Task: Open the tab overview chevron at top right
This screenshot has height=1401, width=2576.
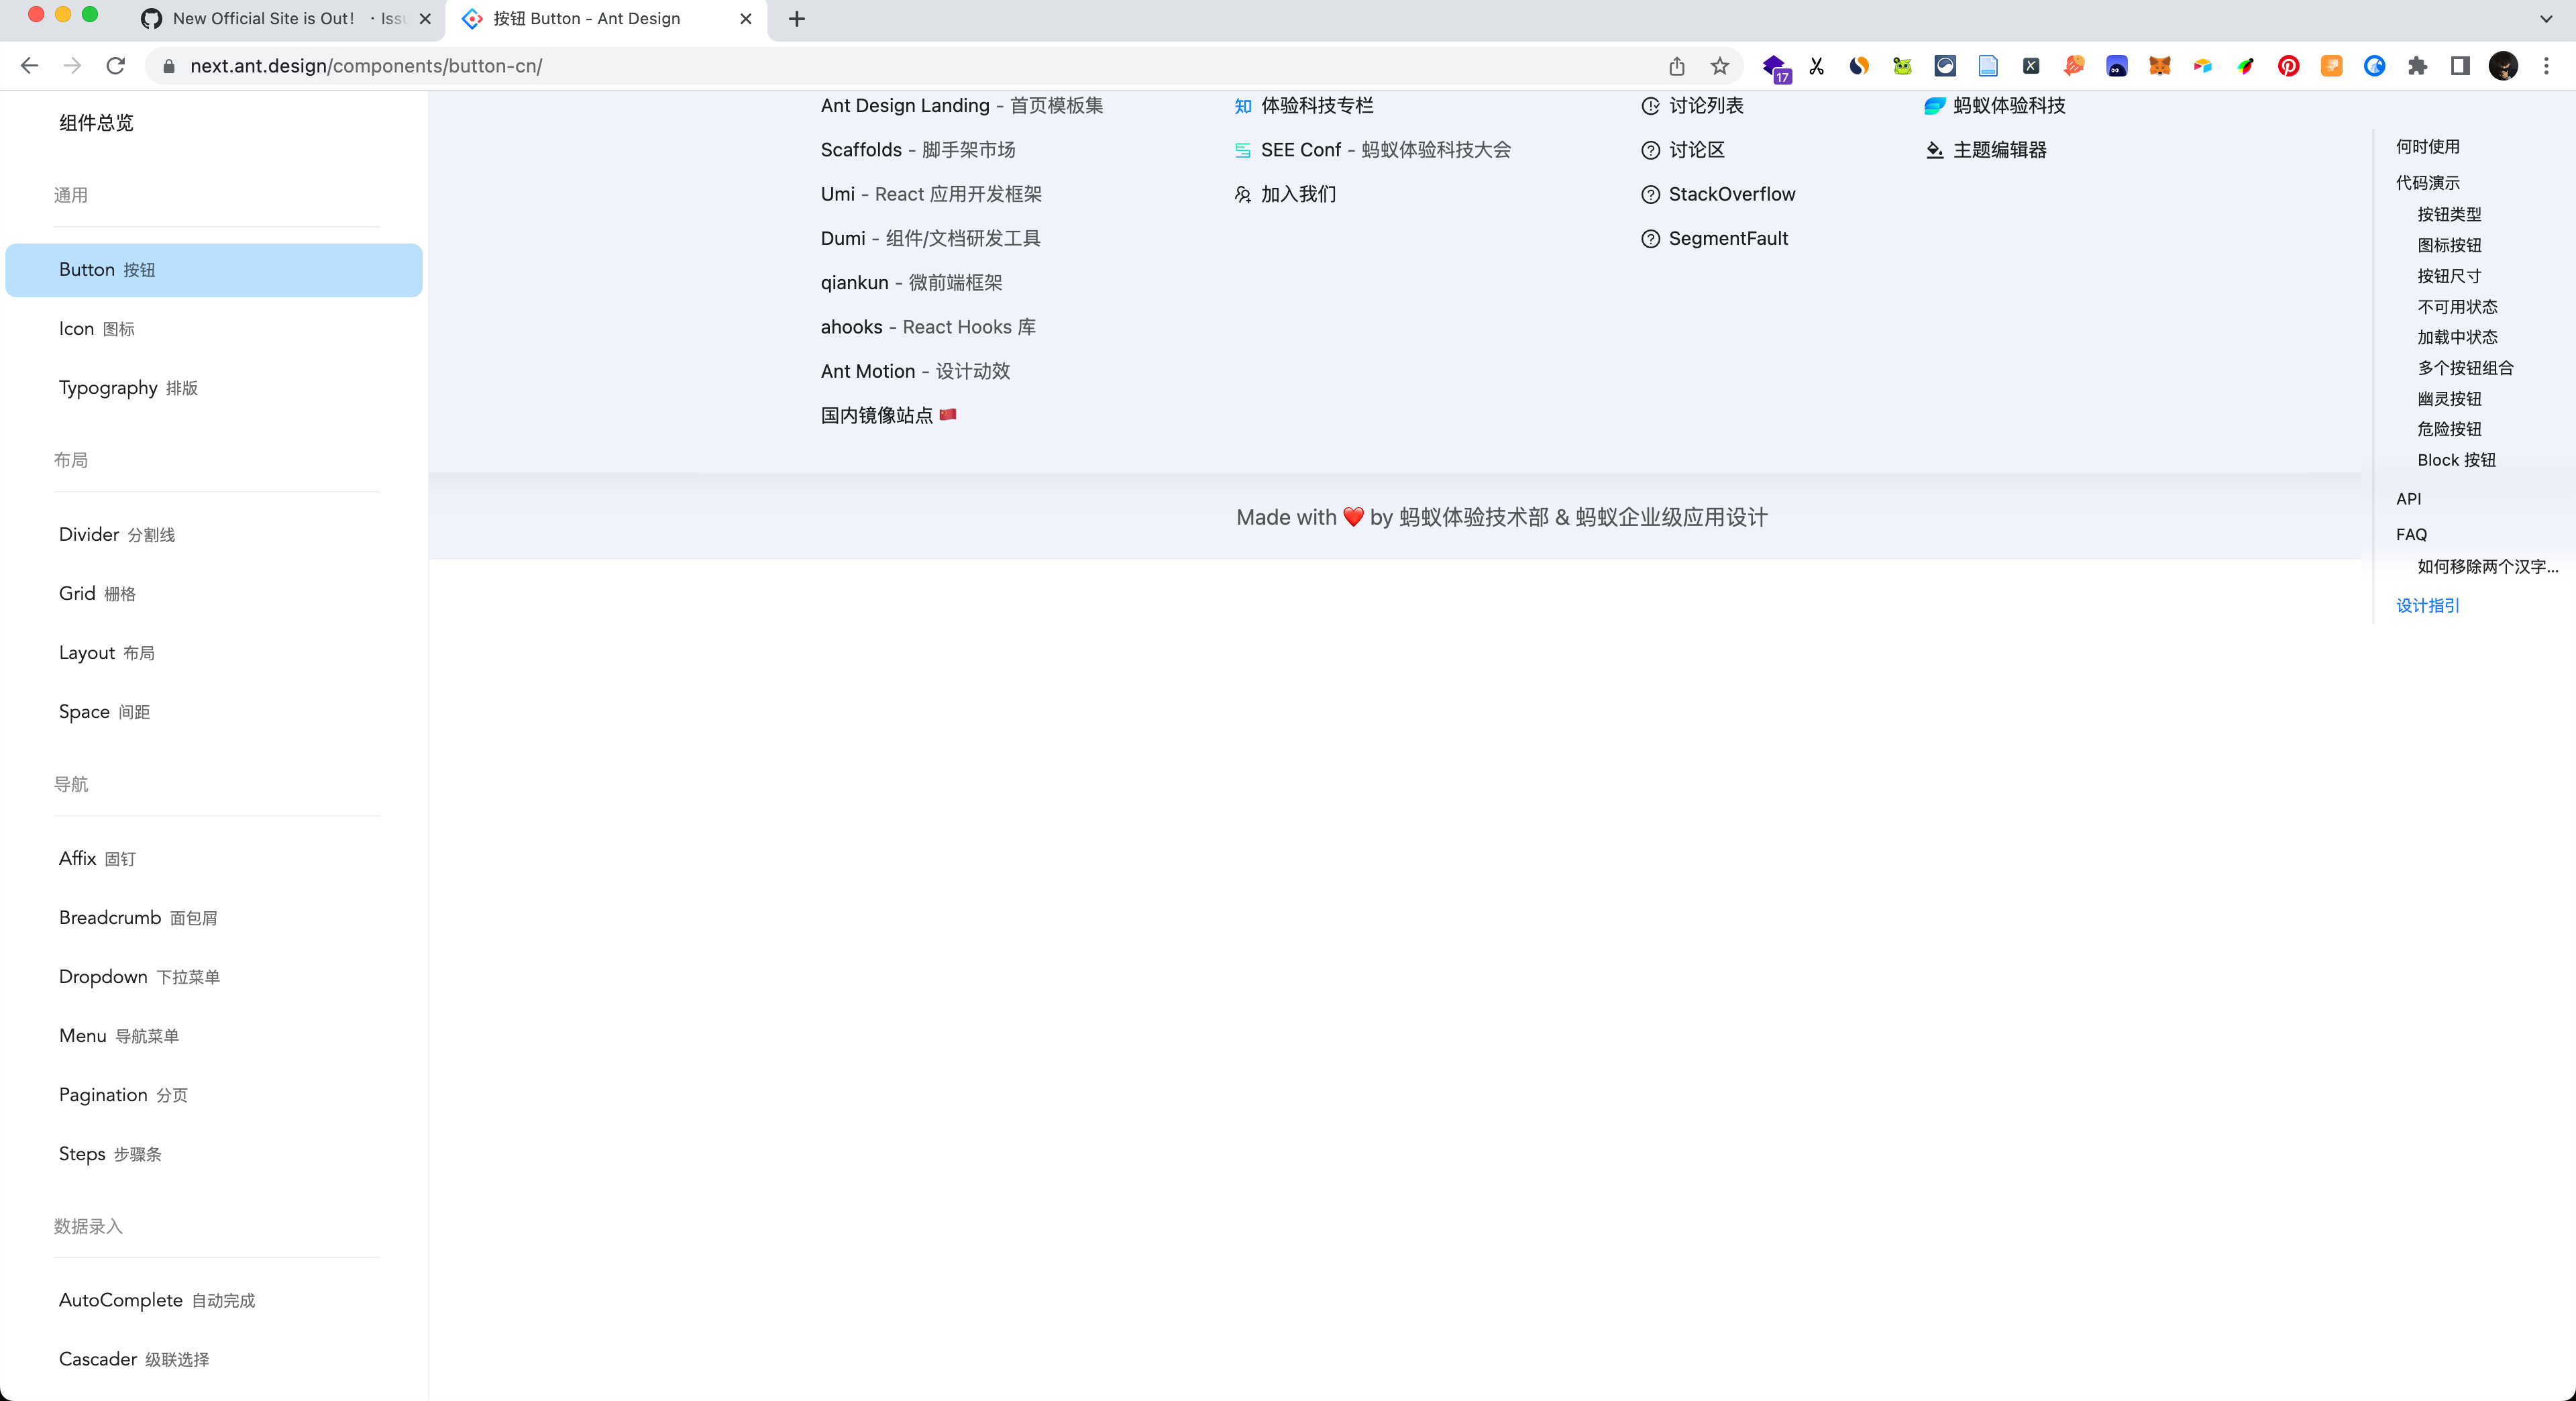Action: click(x=2546, y=19)
